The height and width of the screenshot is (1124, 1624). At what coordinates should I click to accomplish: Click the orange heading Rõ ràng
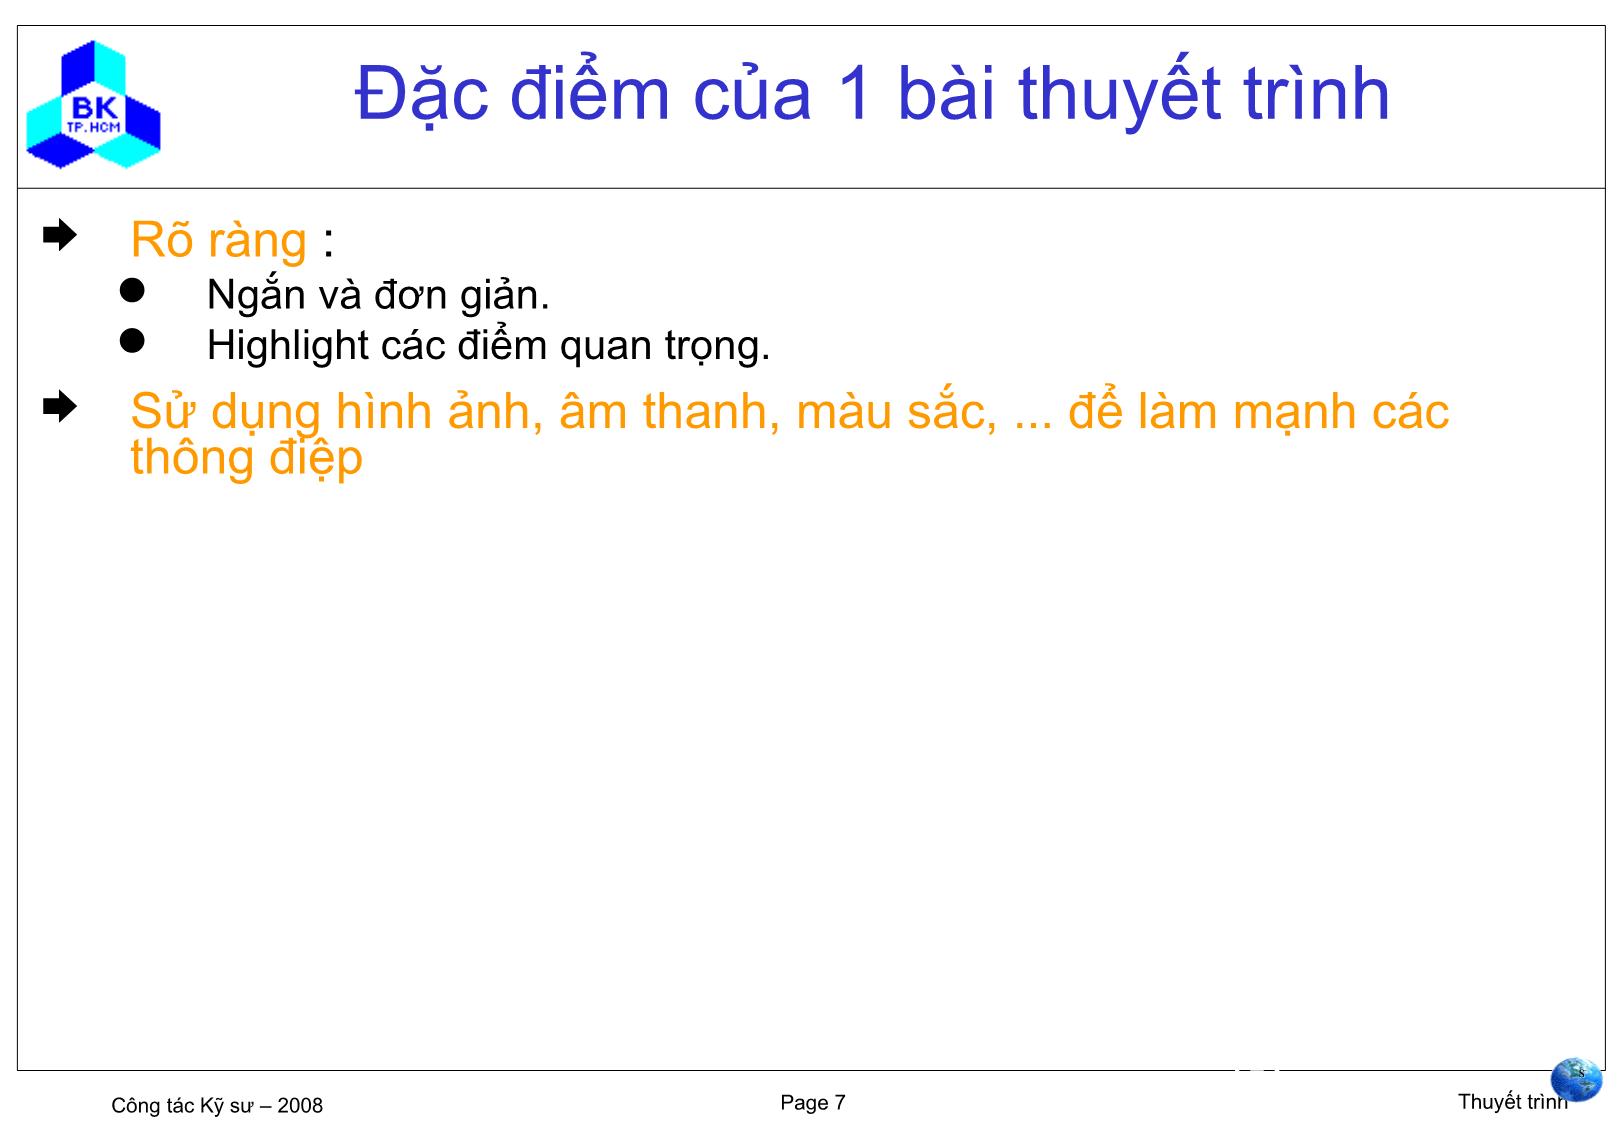pos(219,240)
